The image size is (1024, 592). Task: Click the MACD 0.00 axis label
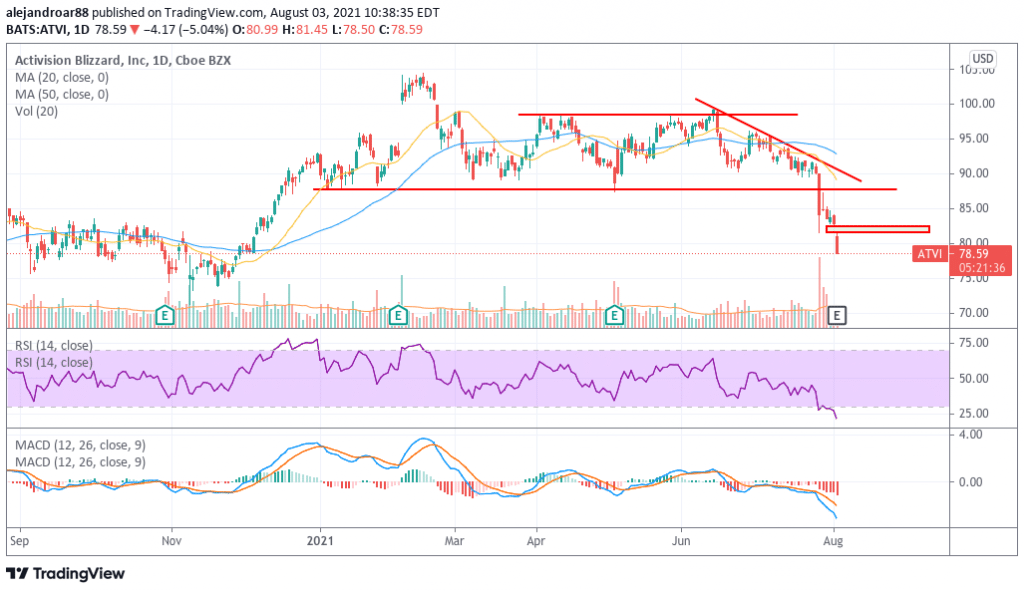(970, 482)
